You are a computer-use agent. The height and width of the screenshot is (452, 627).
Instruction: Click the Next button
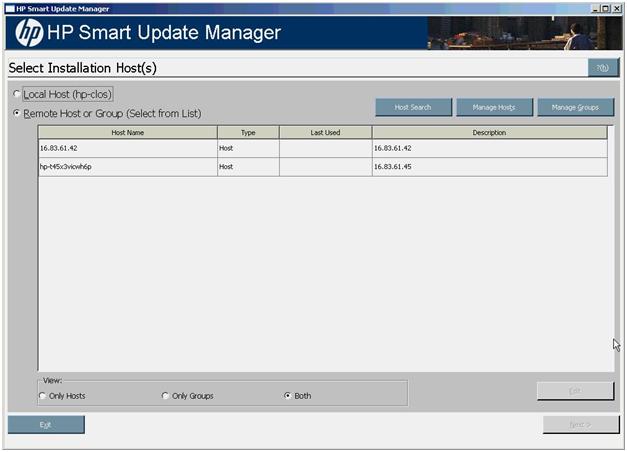point(580,424)
